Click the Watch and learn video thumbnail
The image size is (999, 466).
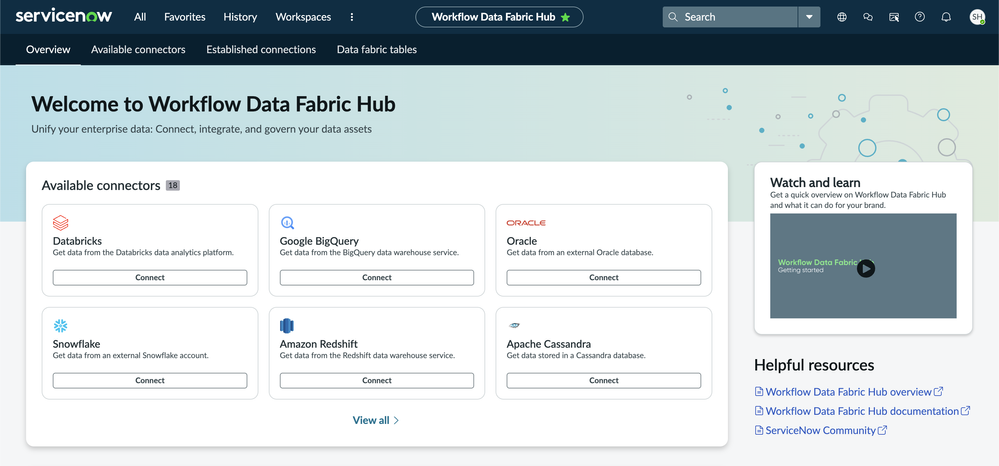pyautogui.click(x=863, y=266)
